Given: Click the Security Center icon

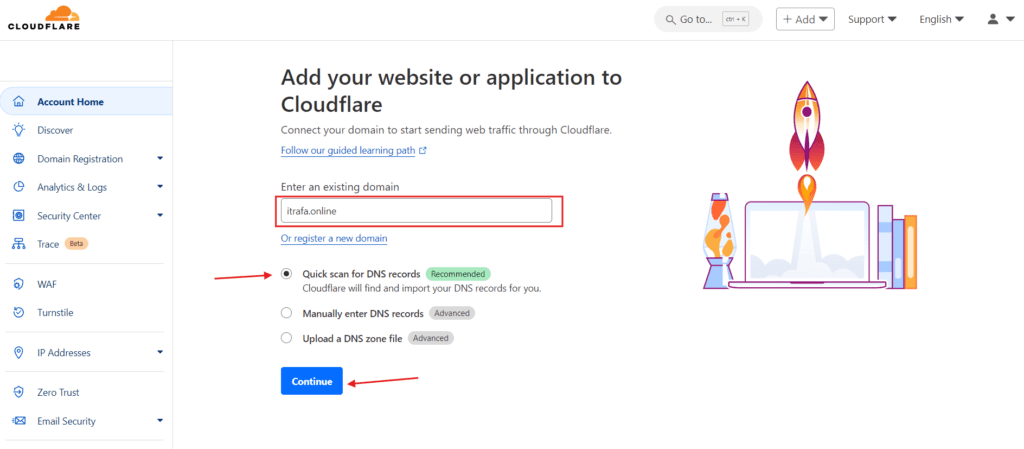Looking at the screenshot, I should [x=19, y=215].
